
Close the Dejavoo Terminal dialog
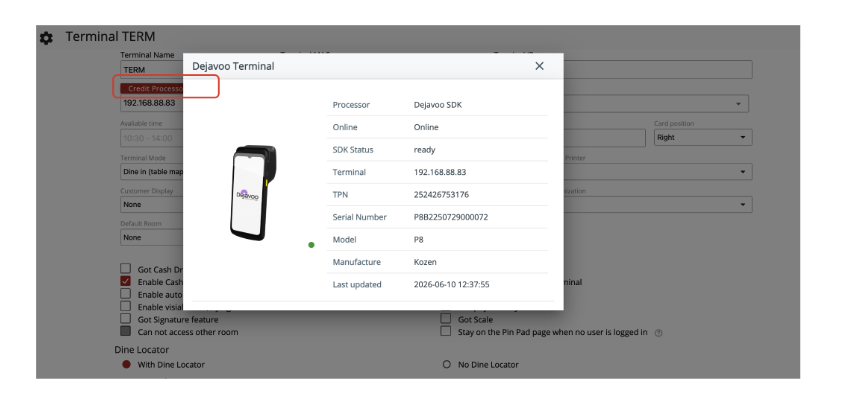coord(539,66)
